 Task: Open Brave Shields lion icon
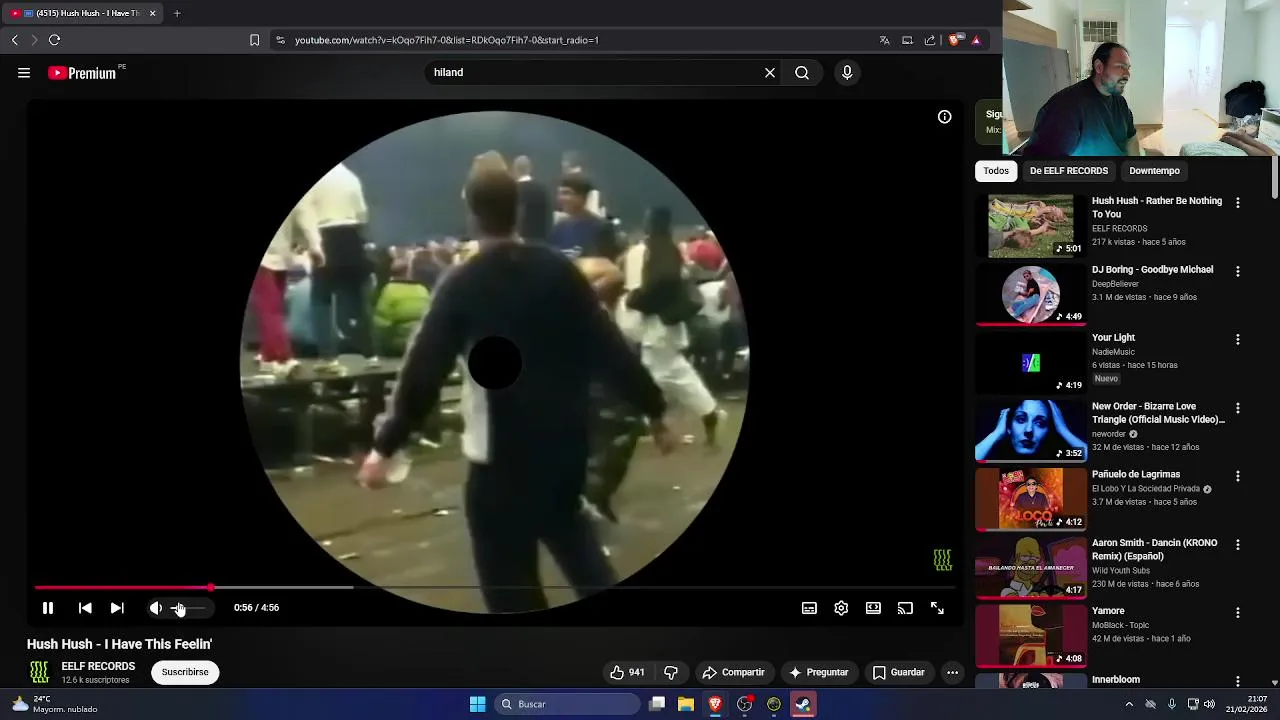click(954, 40)
